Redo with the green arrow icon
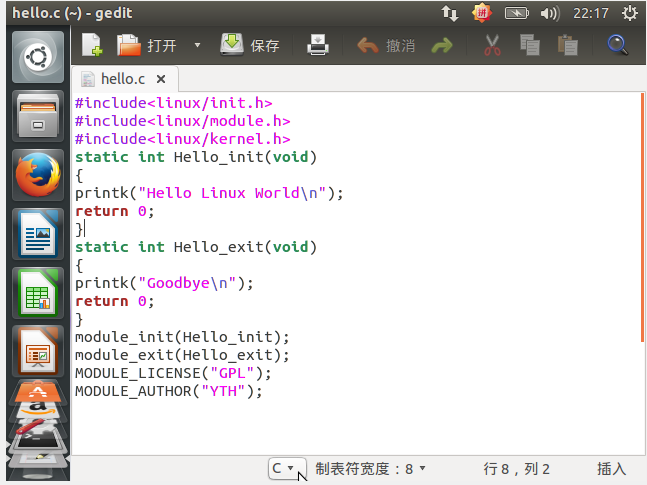 442,45
